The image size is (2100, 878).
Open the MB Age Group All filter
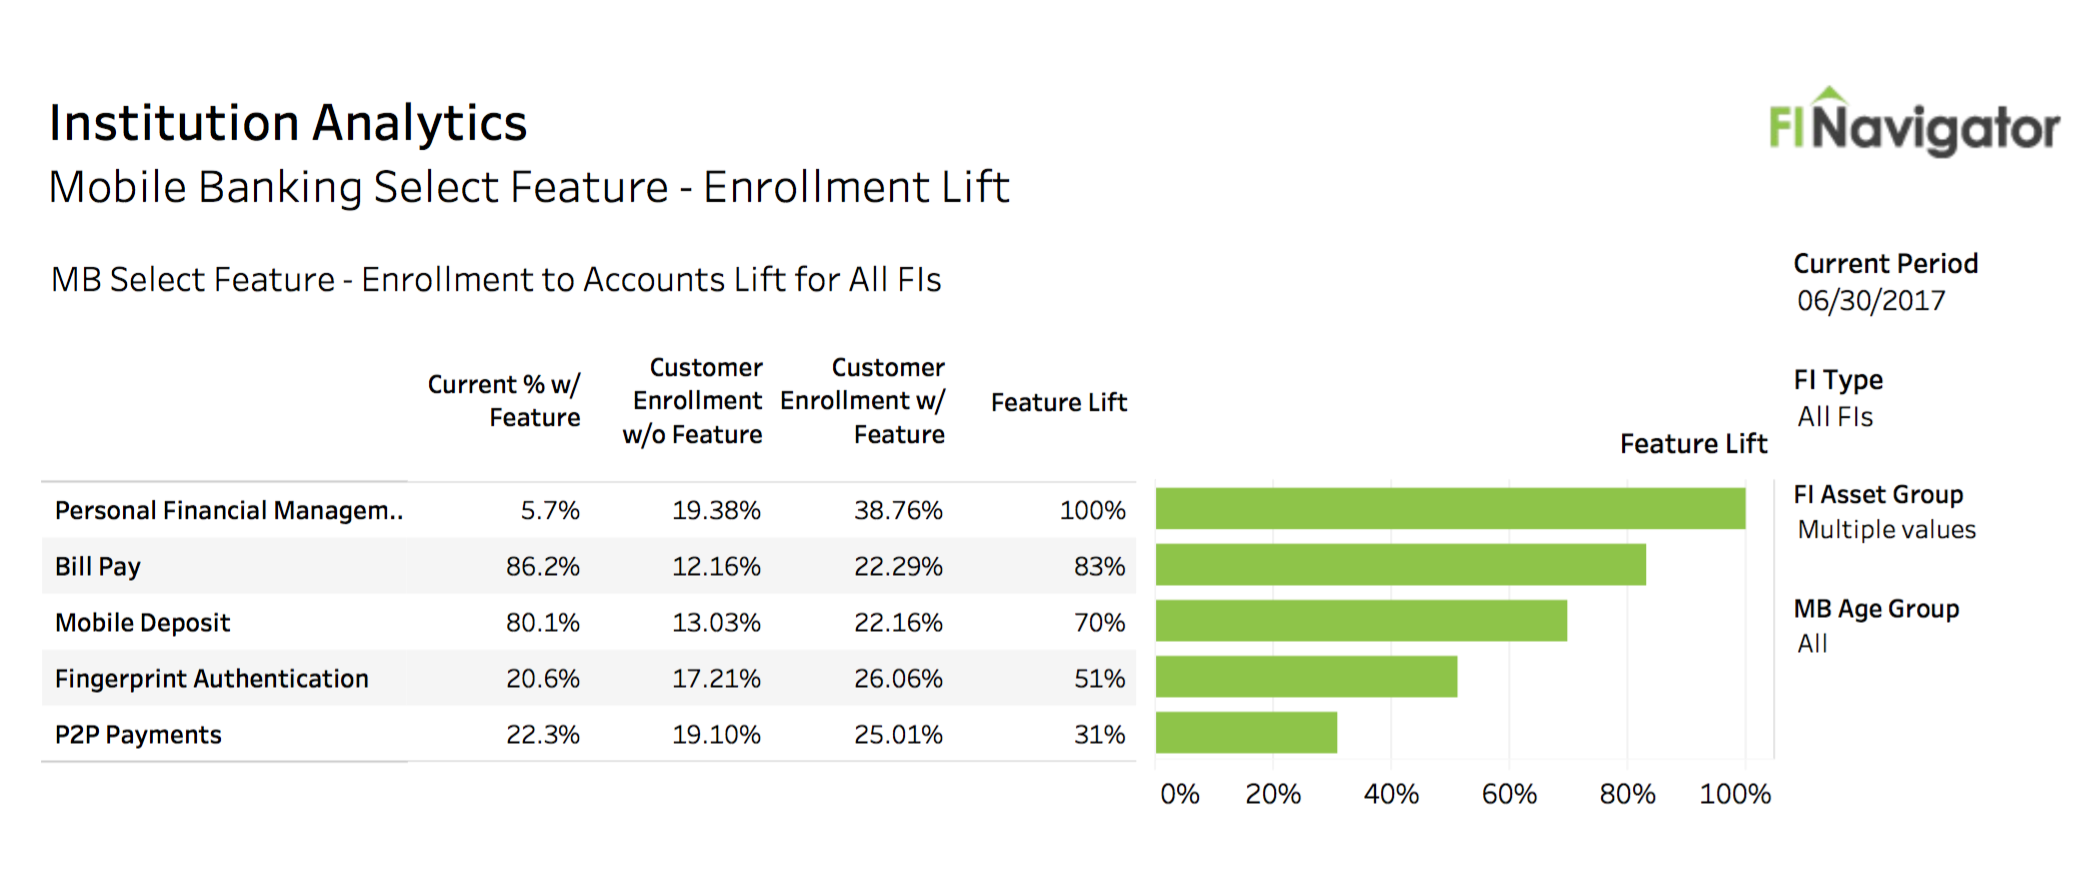pos(1812,643)
